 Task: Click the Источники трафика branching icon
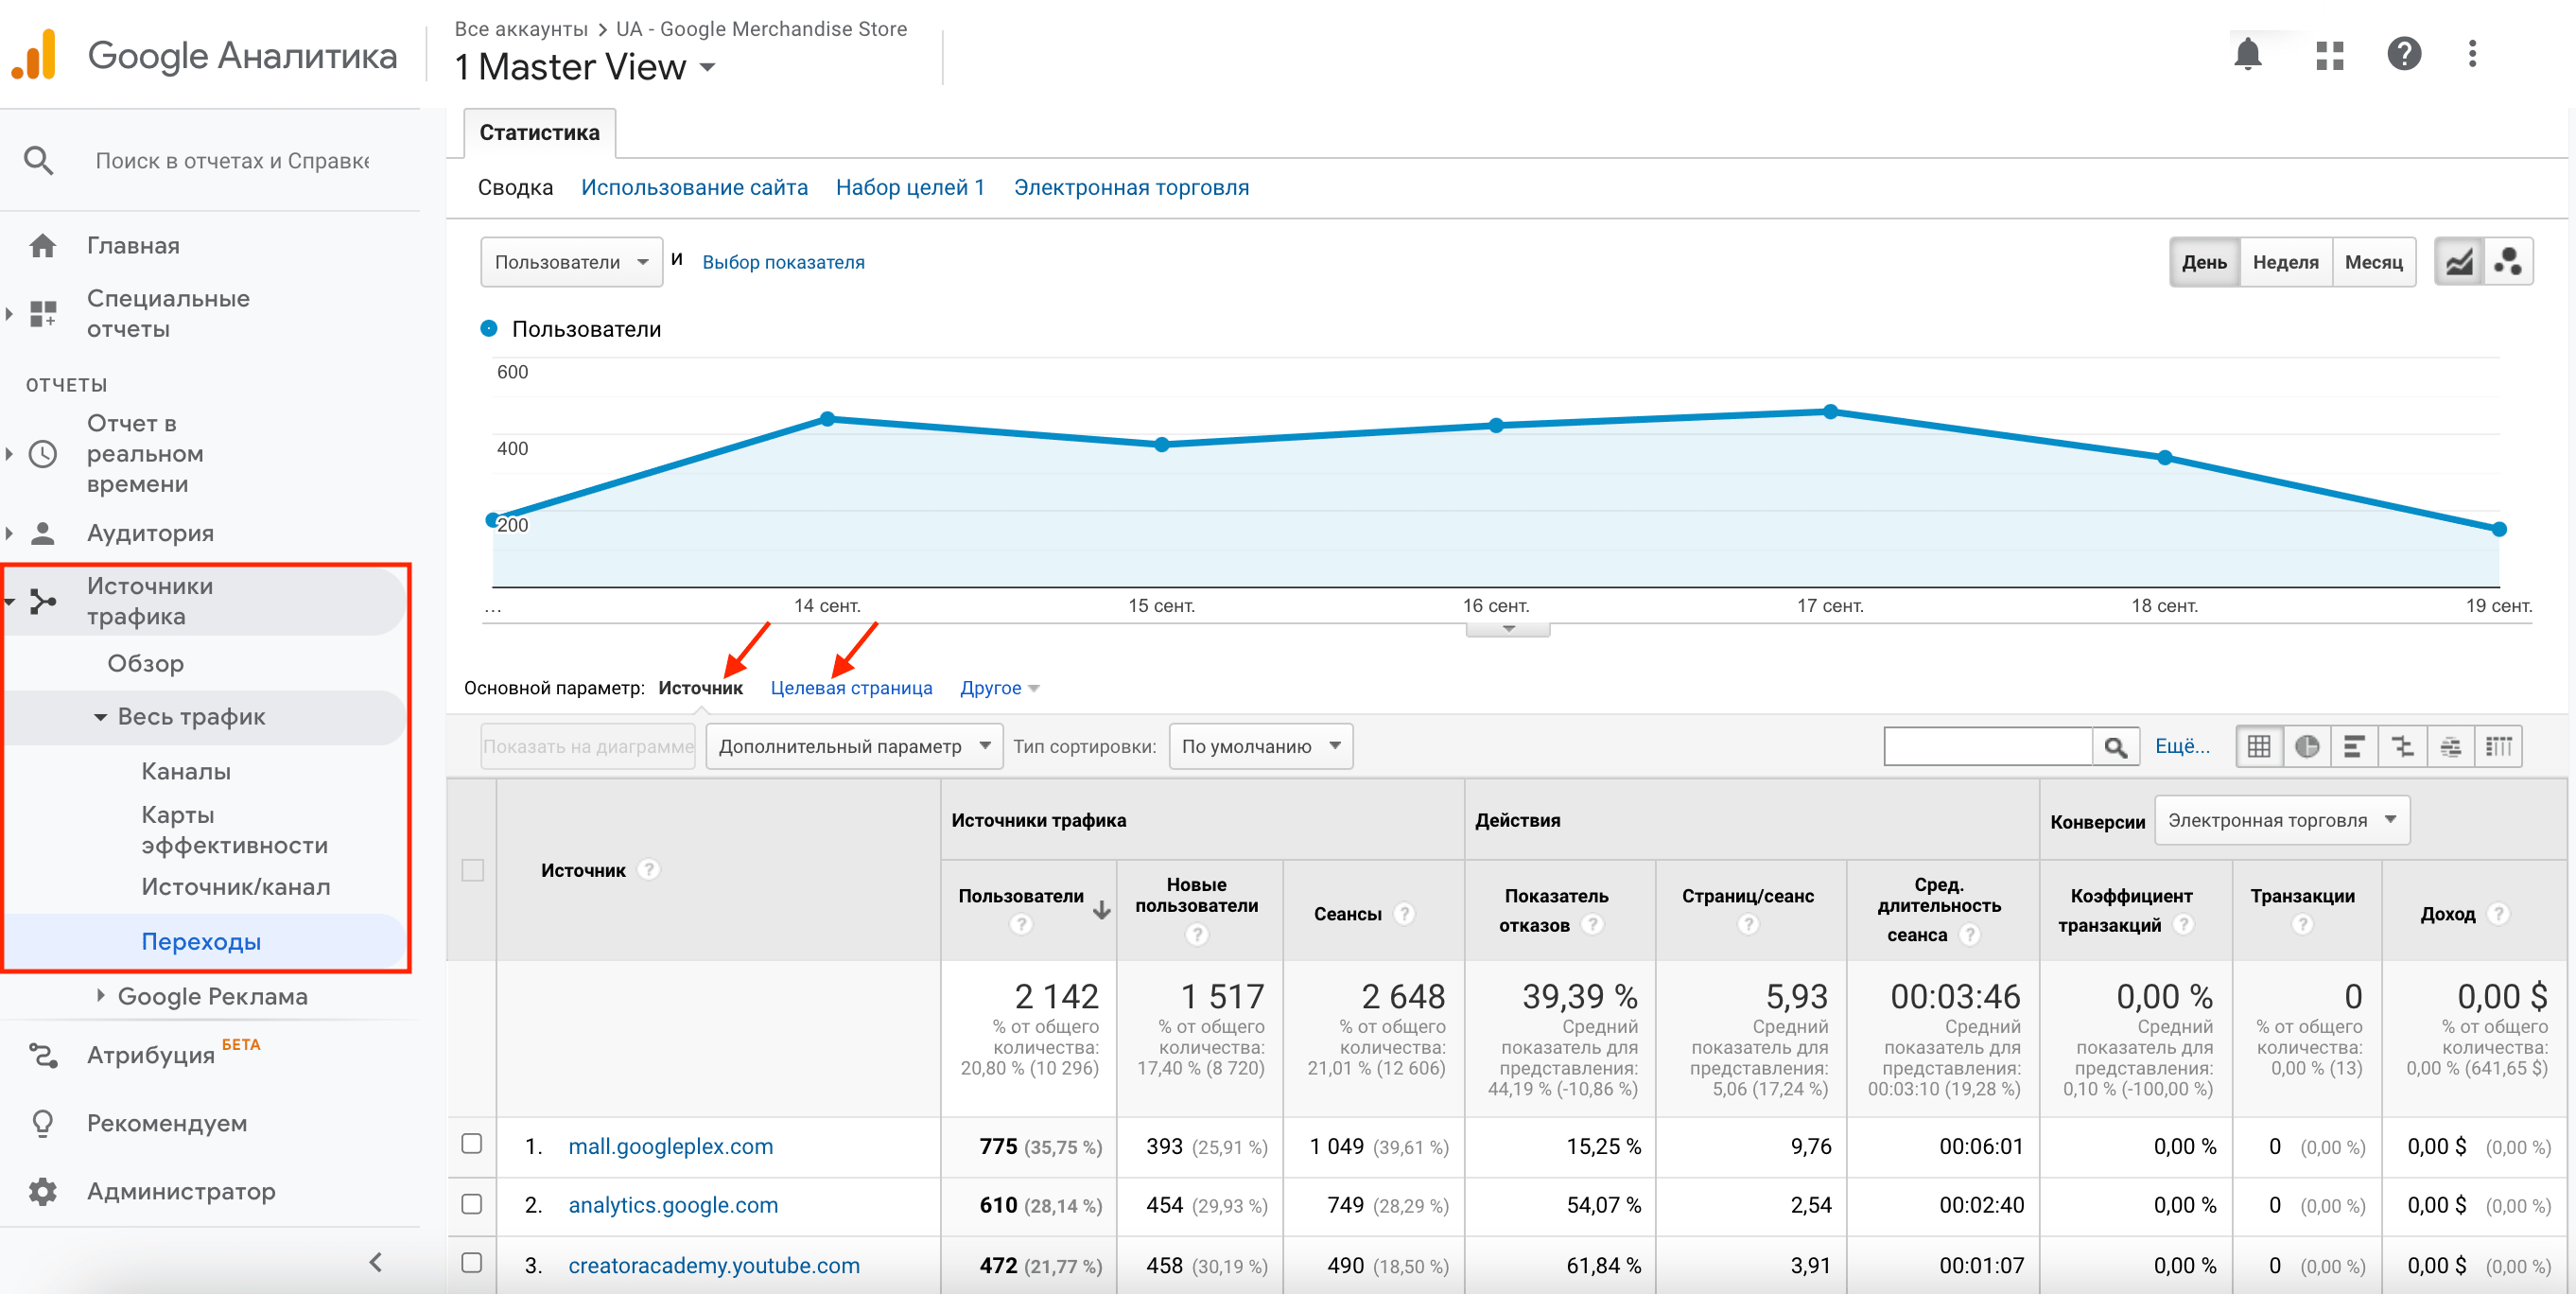[x=42, y=601]
